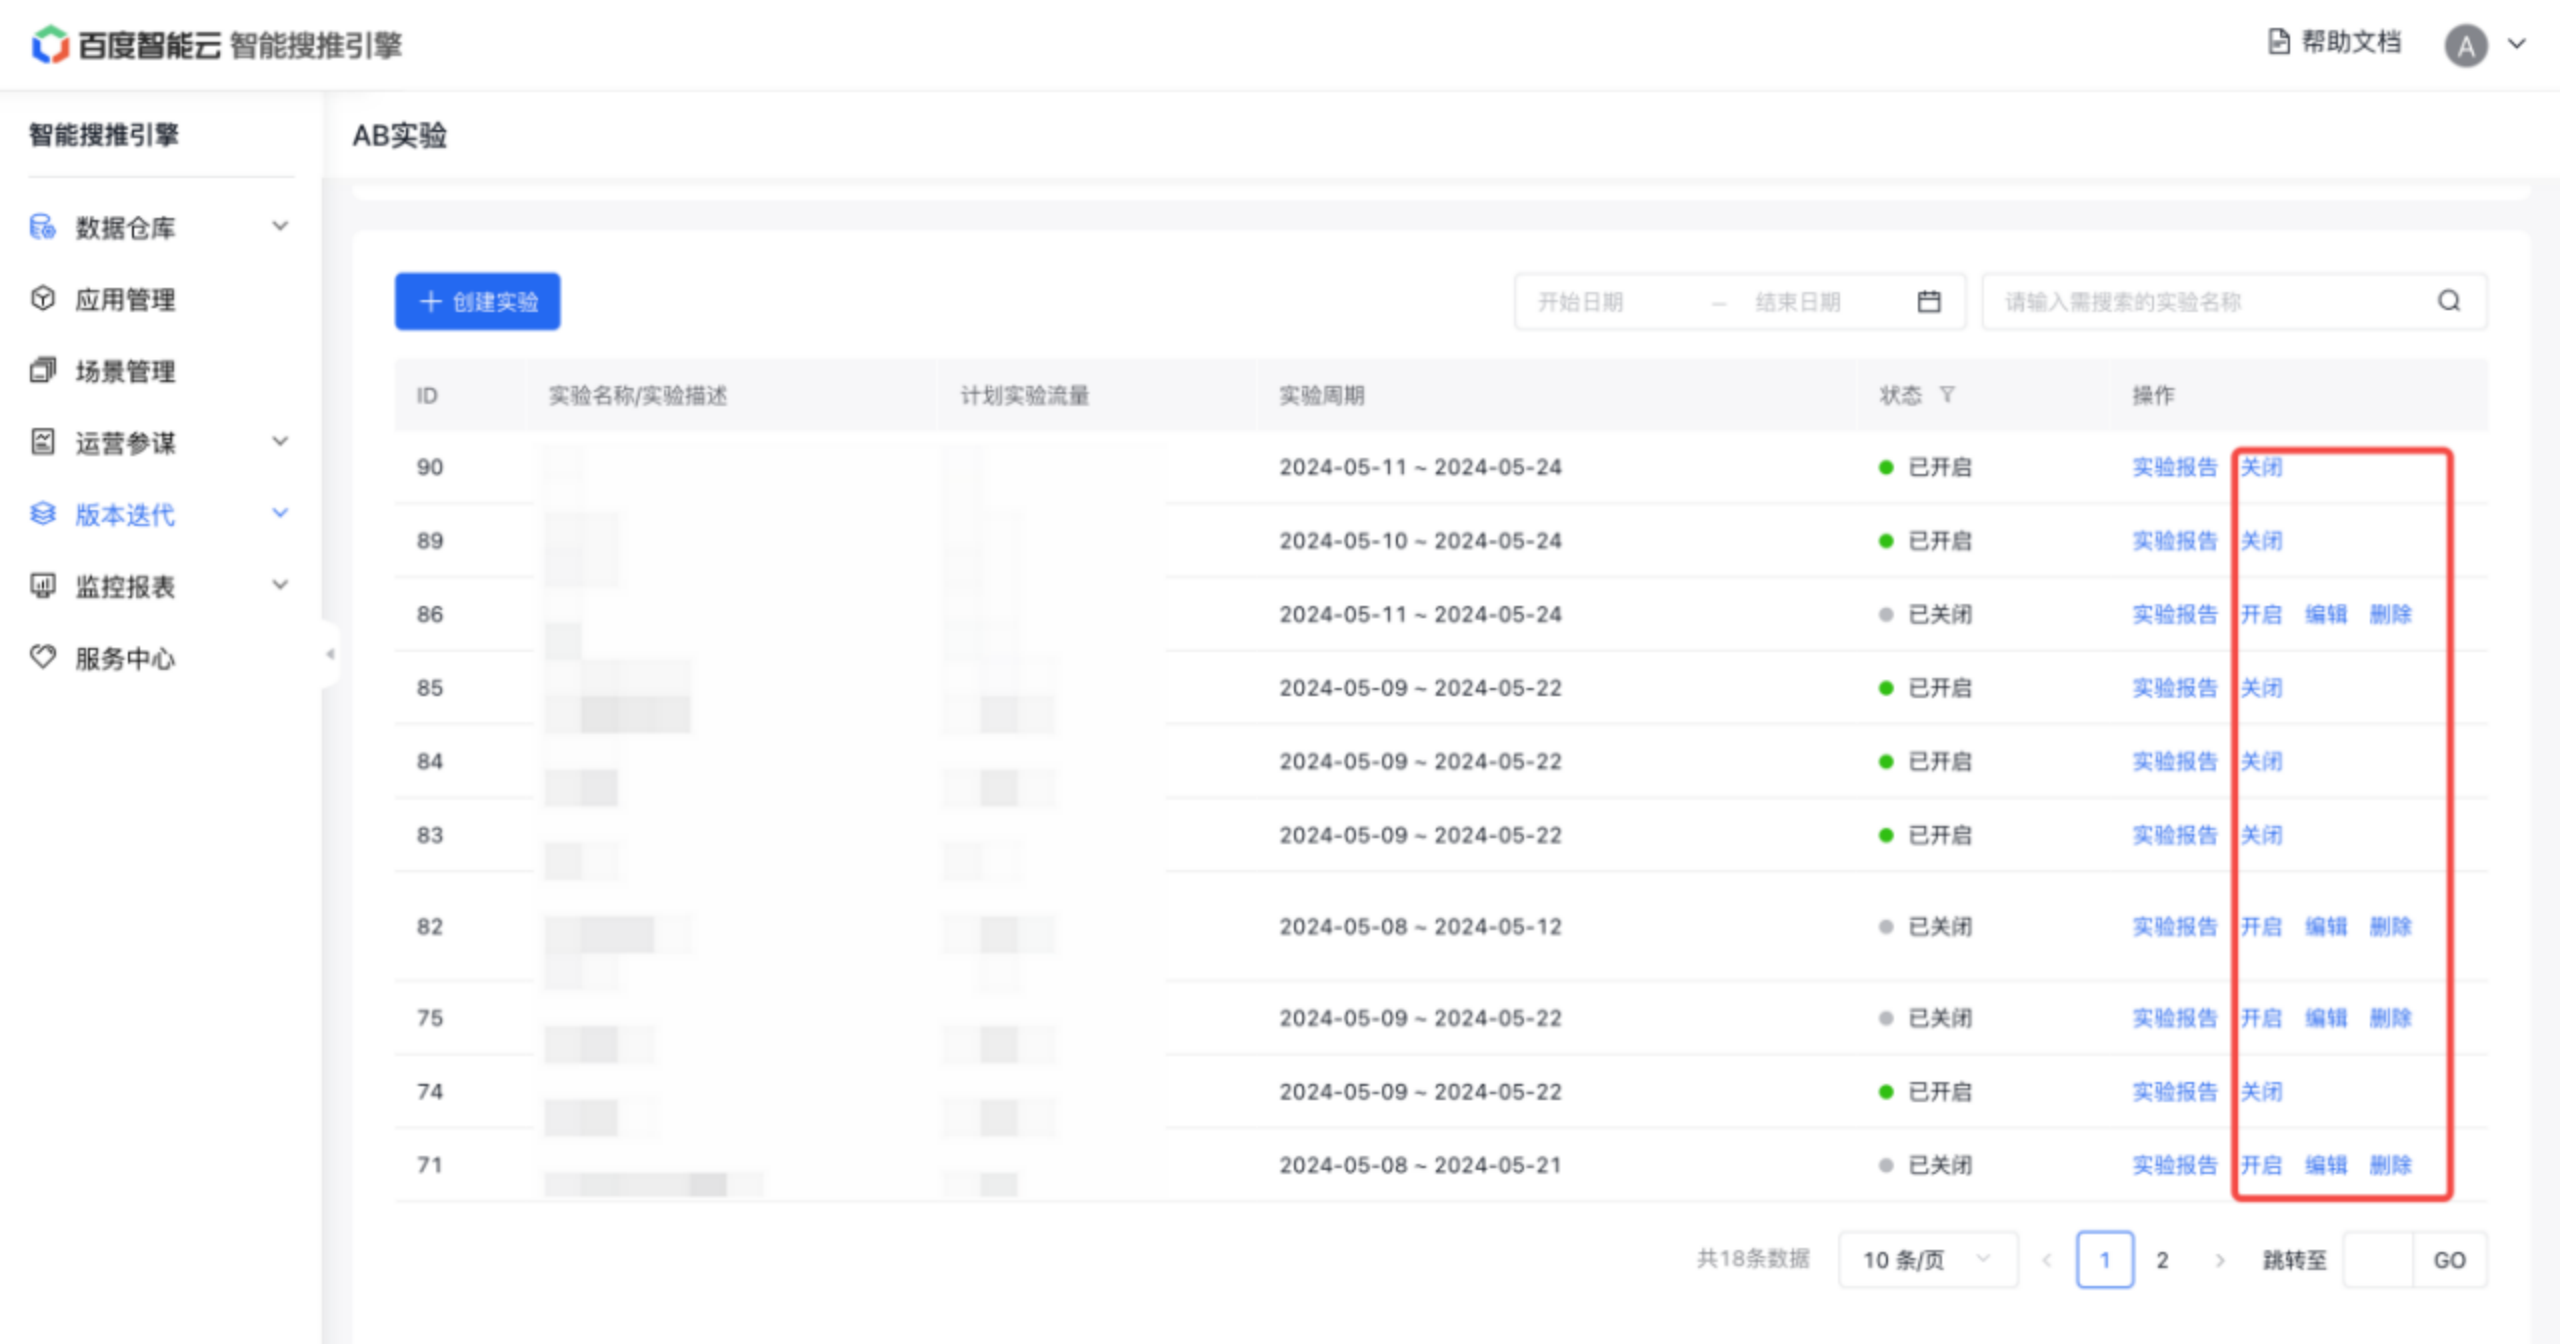The height and width of the screenshot is (1344, 2560).
Task: Click the 应用管理 sidebar icon
Action: click(x=42, y=298)
